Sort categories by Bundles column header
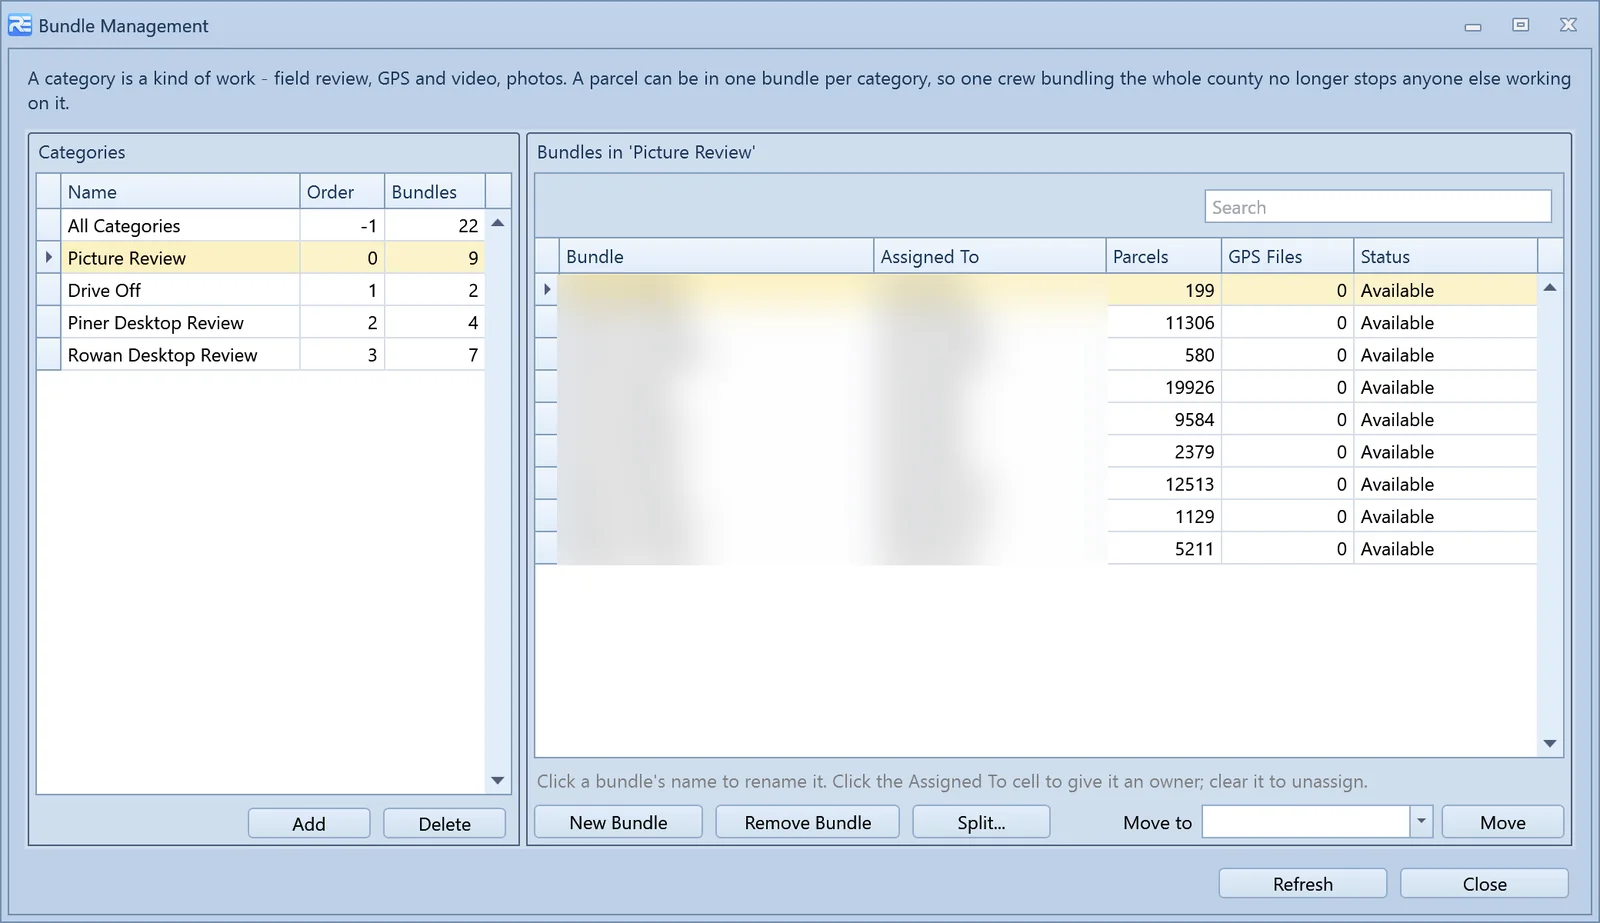Viewport: 1600px width, 923px height. point(435,192)
